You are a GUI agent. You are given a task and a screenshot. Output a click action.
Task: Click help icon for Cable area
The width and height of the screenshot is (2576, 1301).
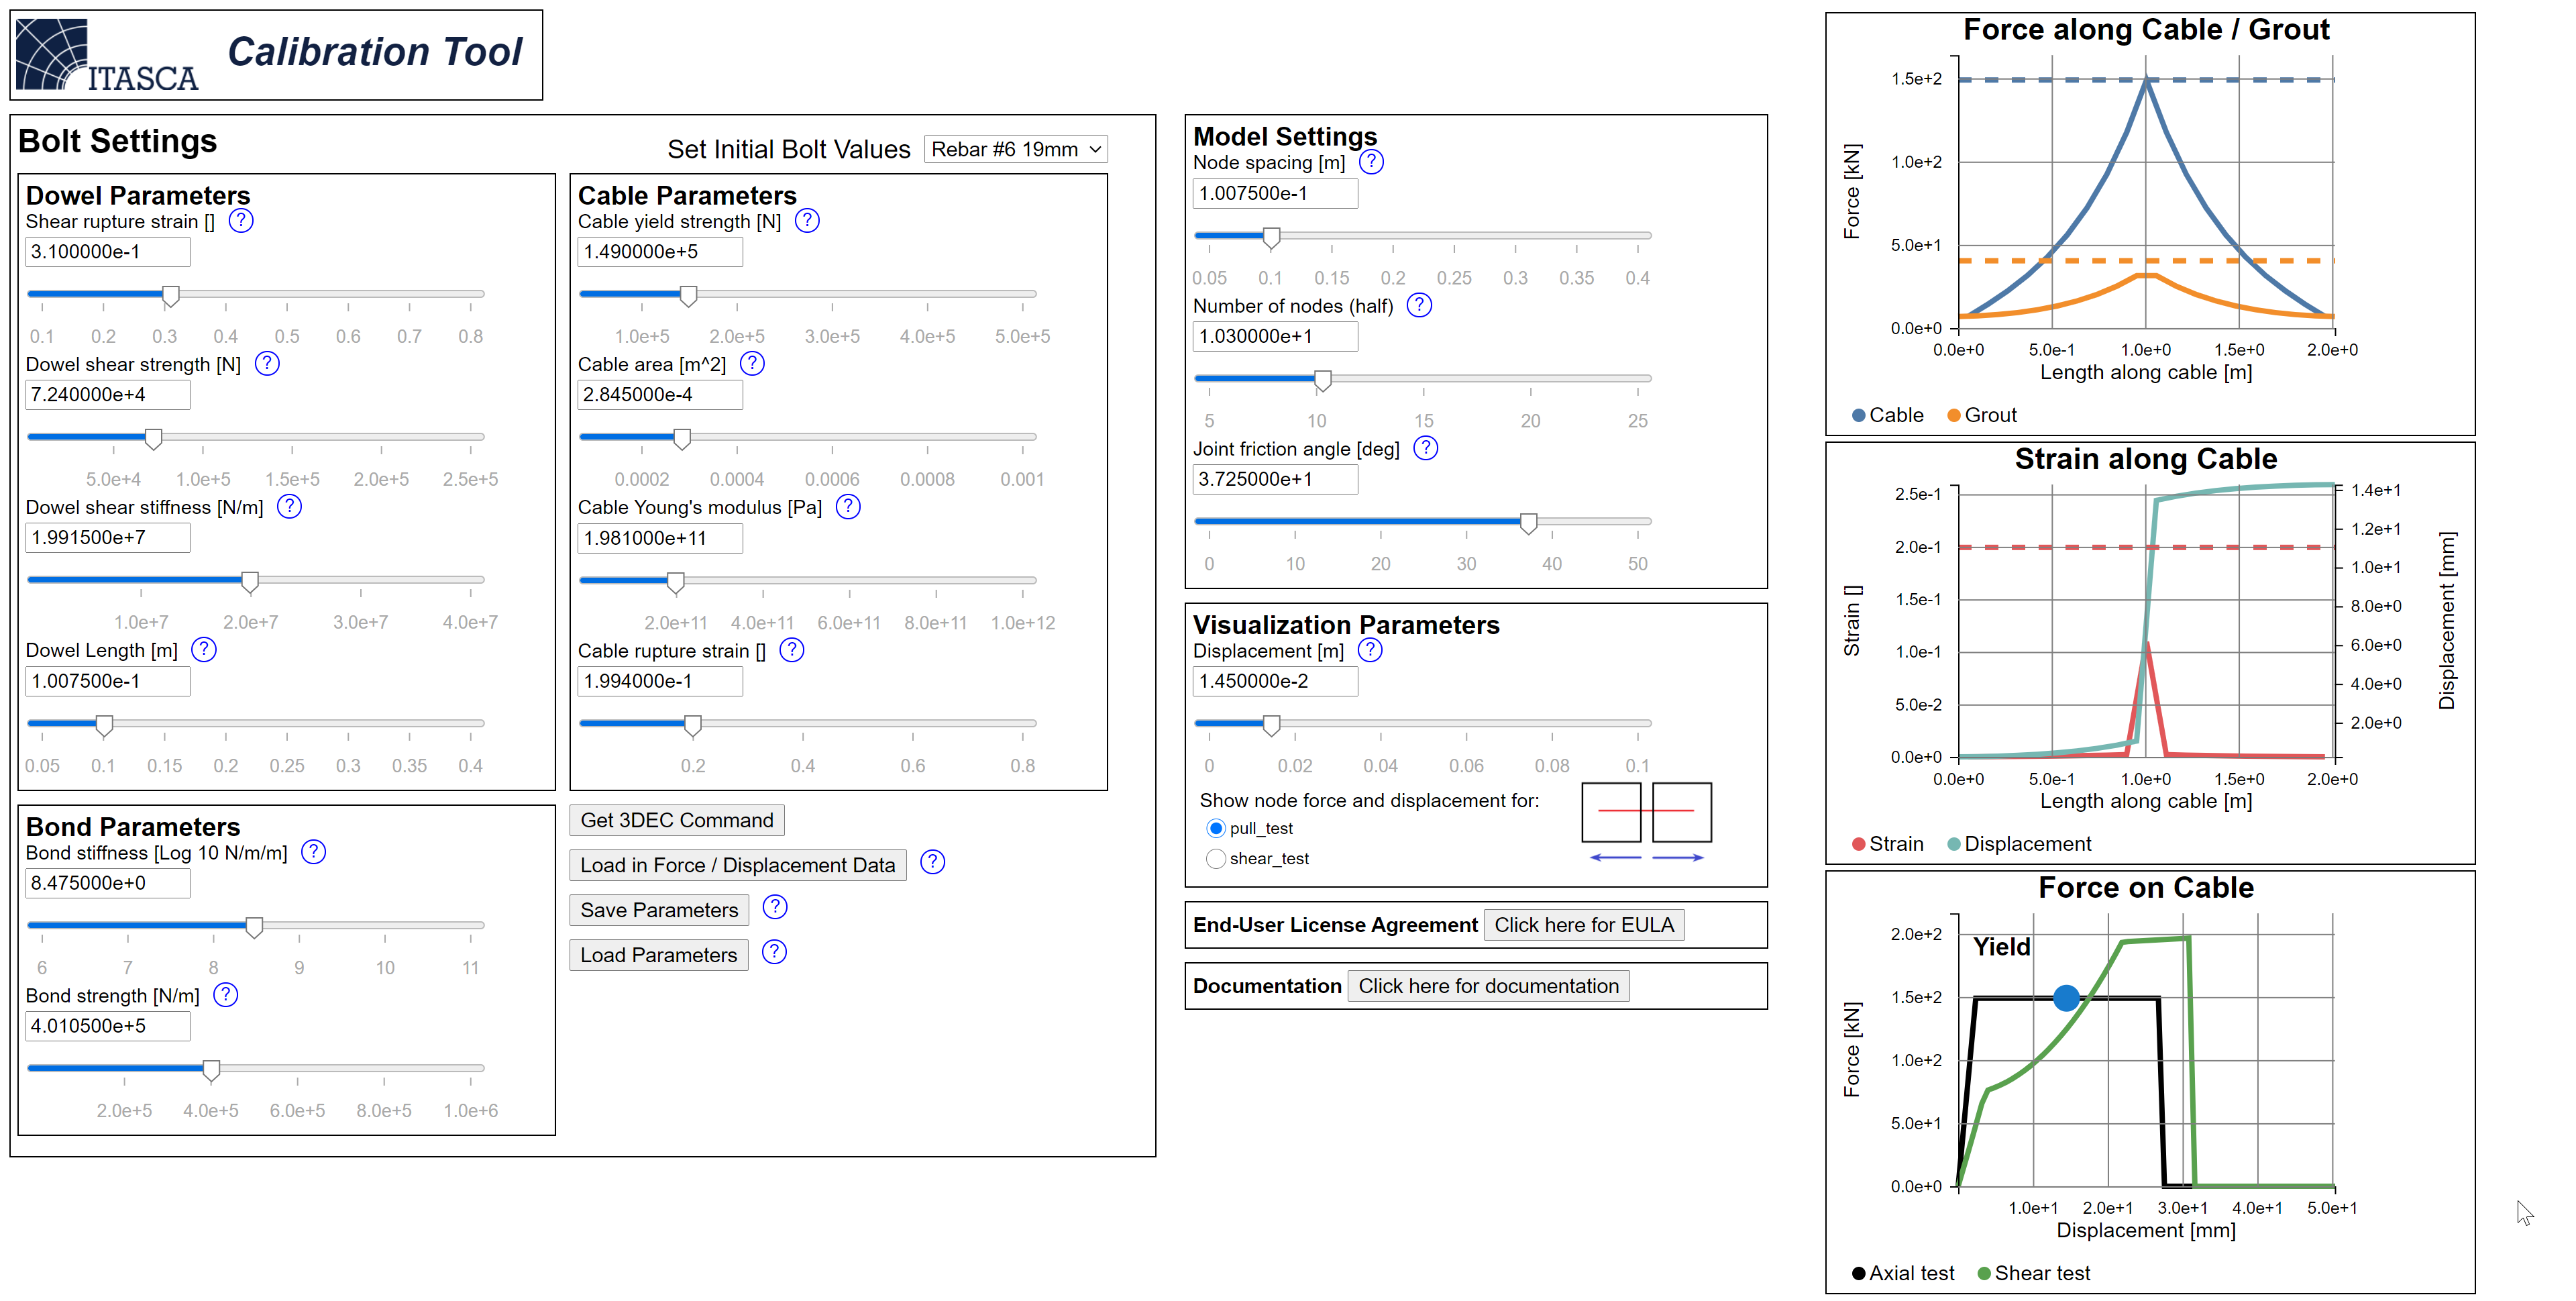pos(752,364)
